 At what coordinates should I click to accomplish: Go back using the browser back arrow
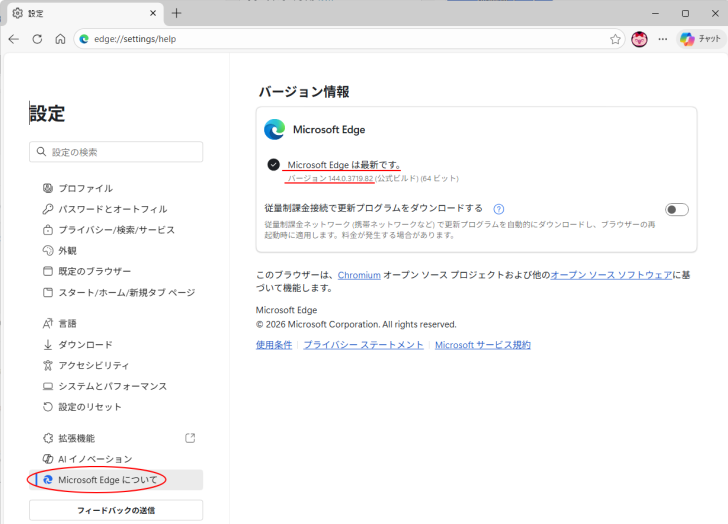click(x=13, y=39)
